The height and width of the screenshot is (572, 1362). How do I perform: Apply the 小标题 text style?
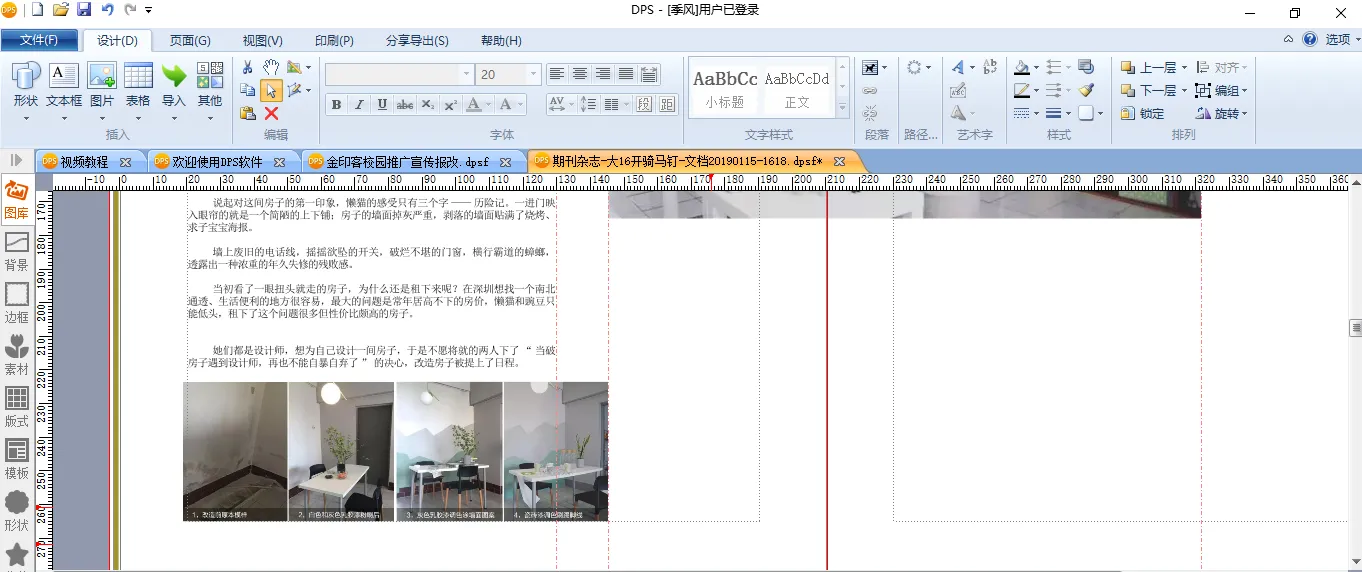[725, 87]
